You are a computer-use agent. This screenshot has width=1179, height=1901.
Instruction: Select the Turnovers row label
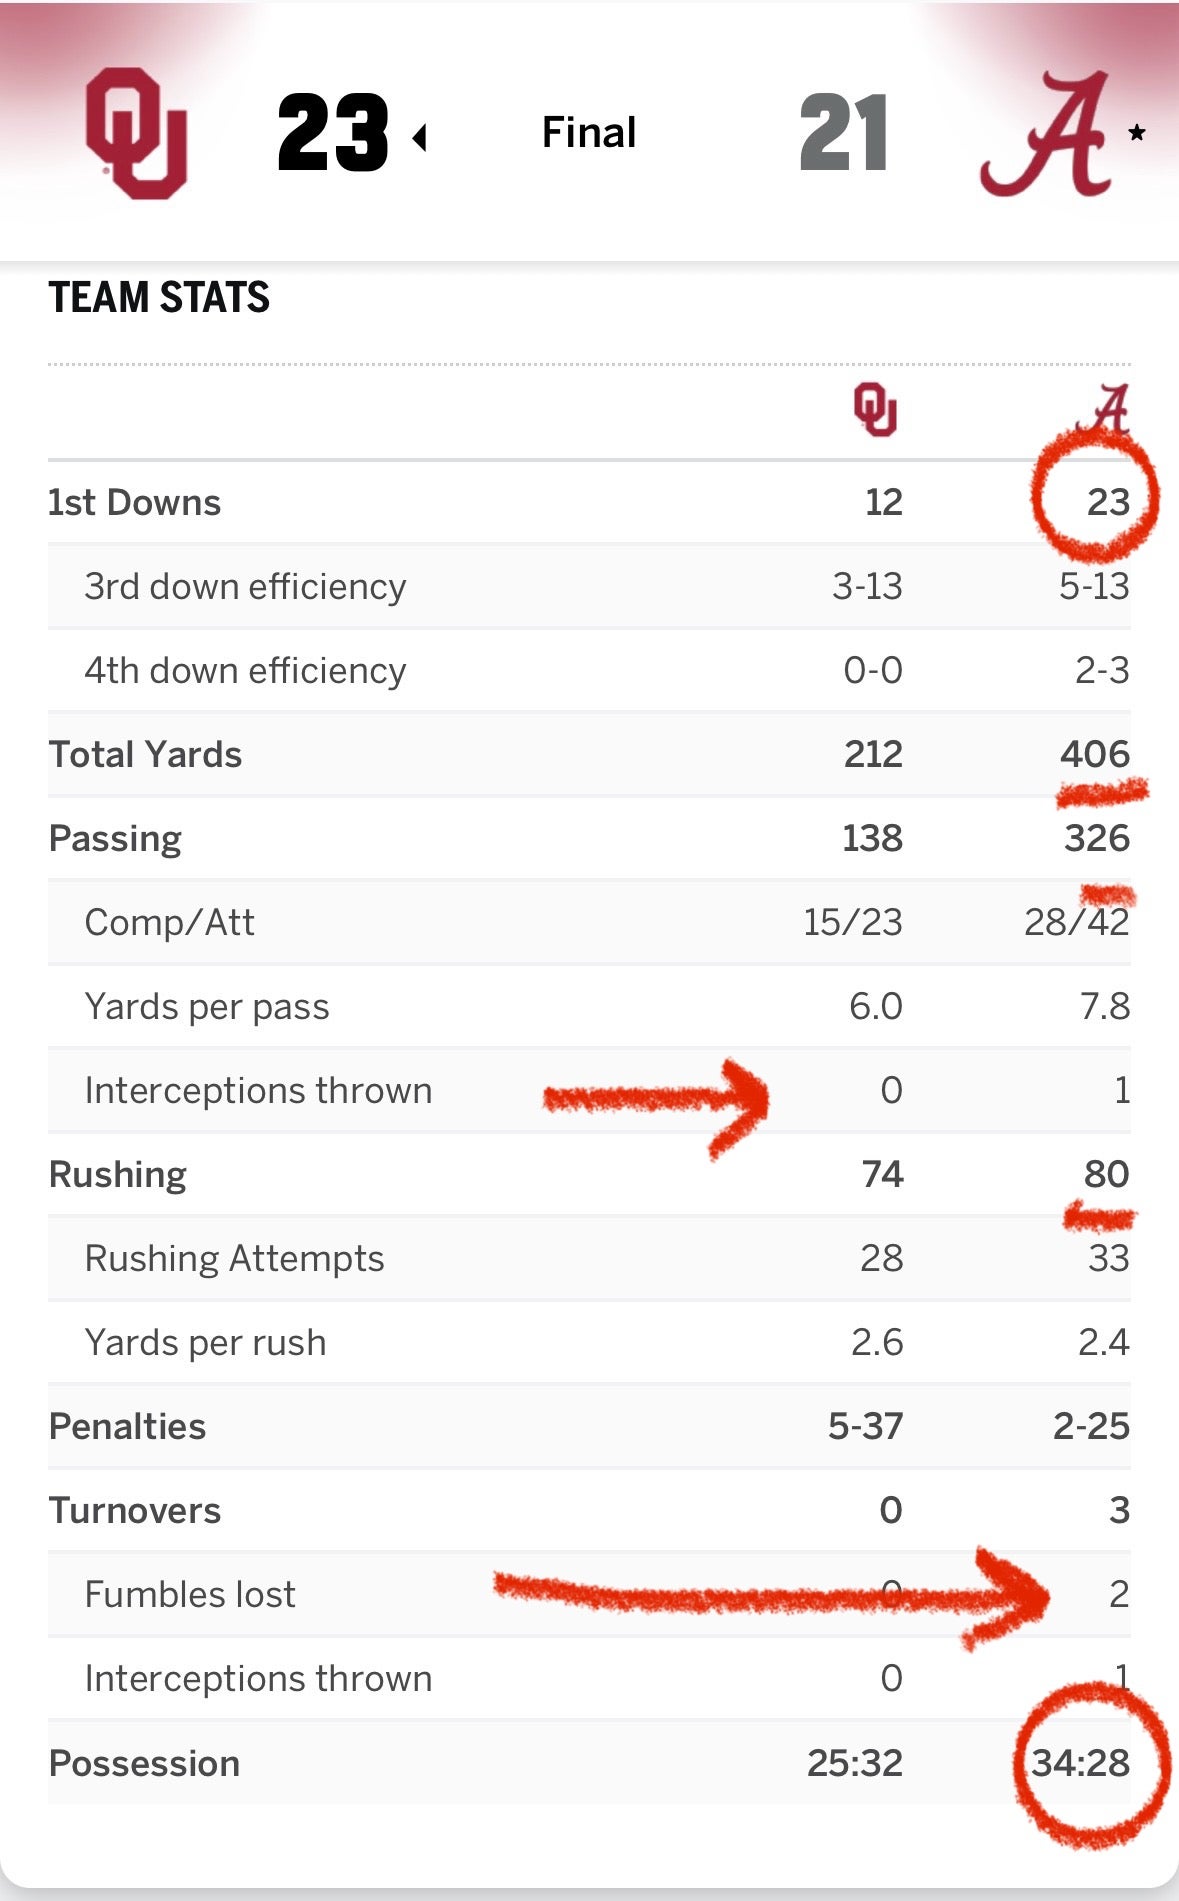point(135,1510)
